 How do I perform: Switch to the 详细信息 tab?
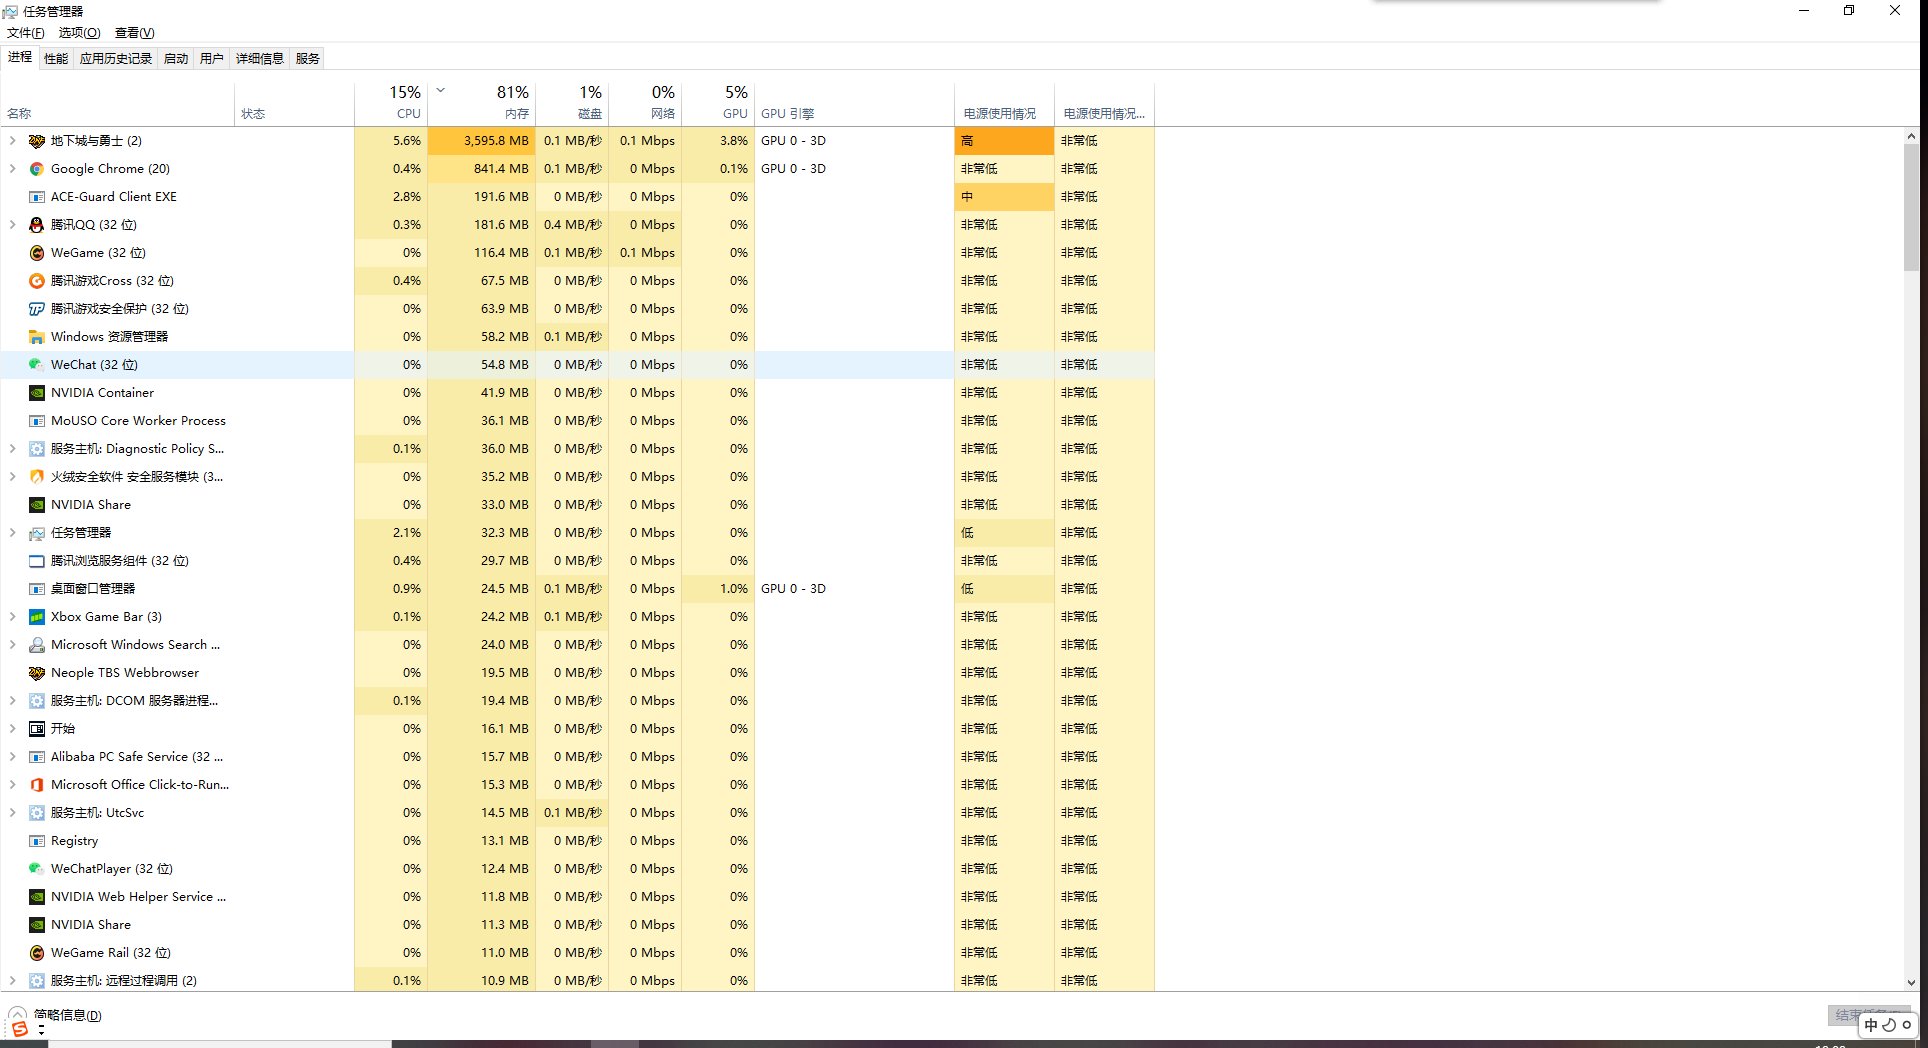click(x=260, y=58)
